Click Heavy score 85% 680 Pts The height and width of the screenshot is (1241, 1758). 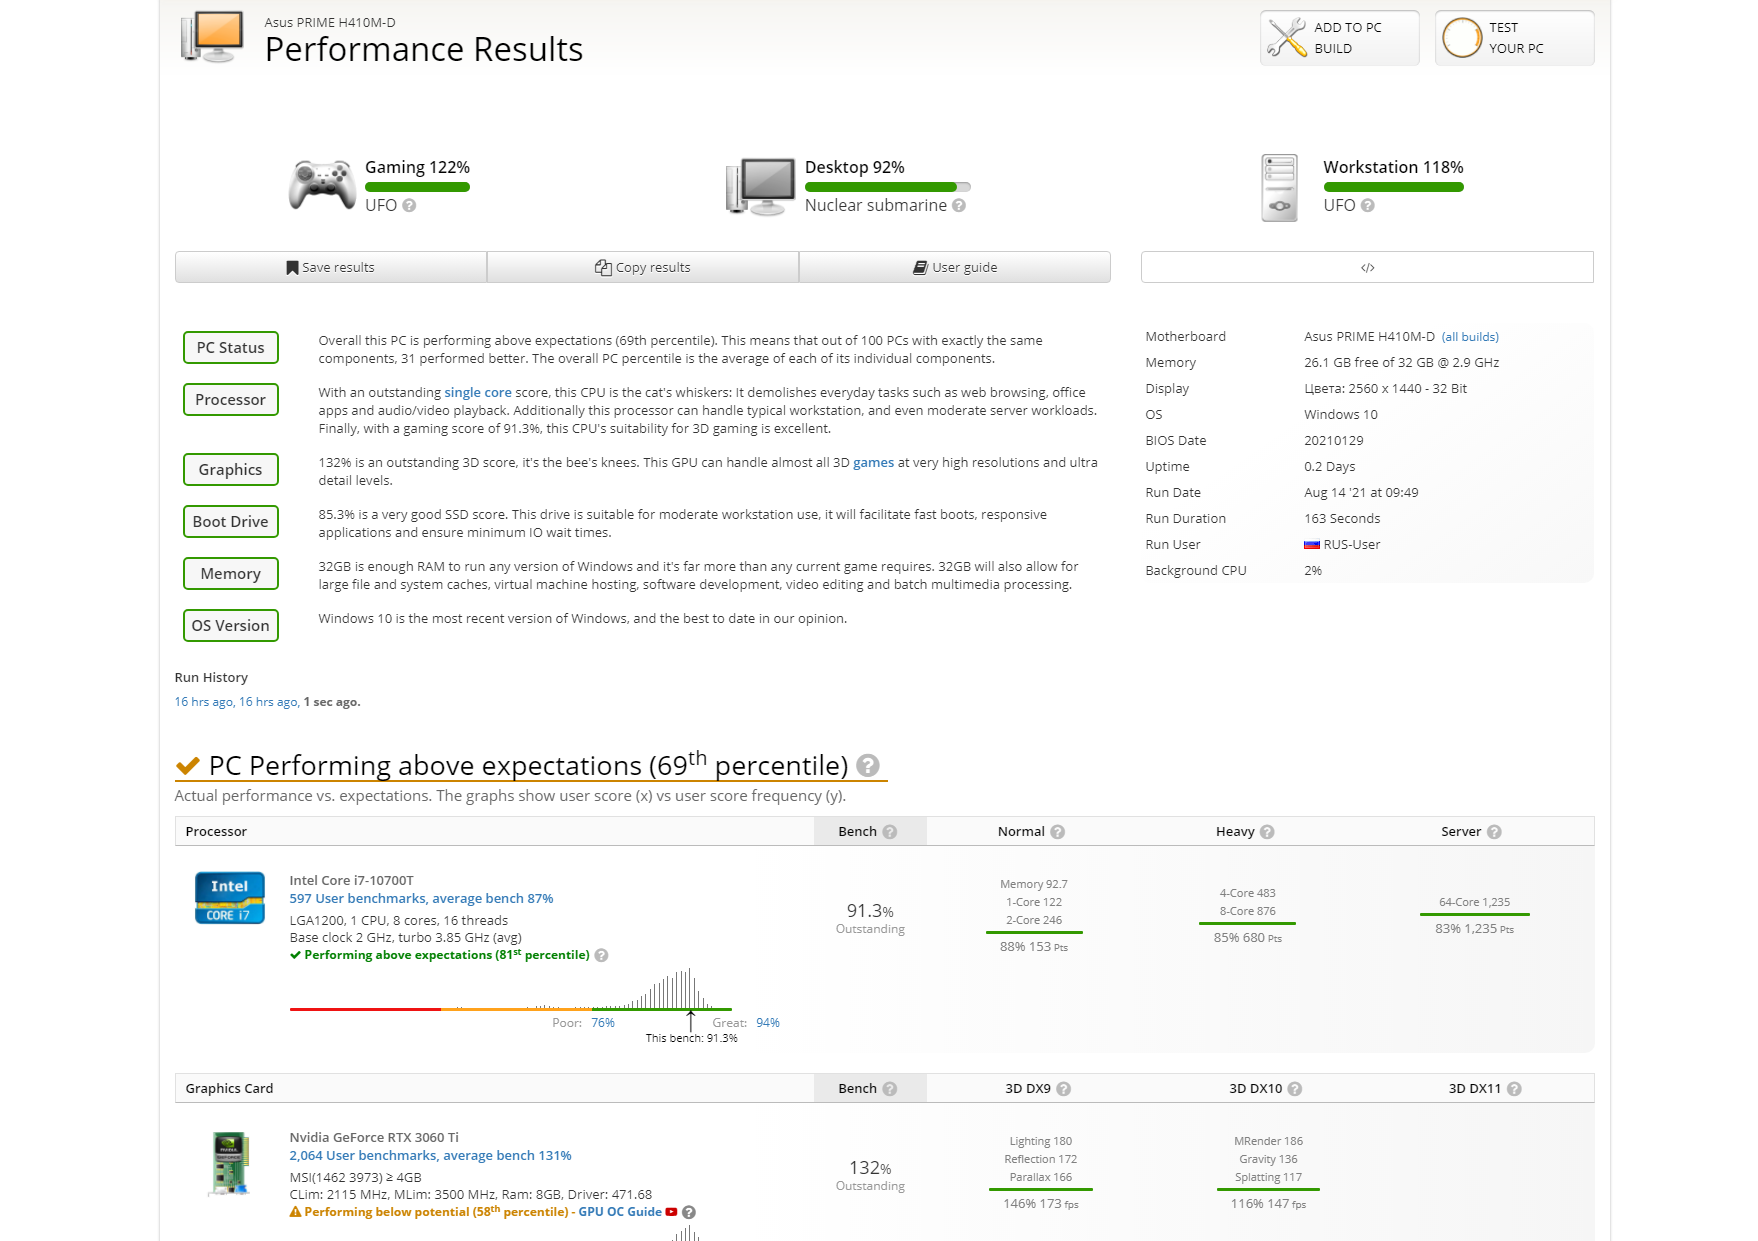click(x=1247, y=938)
